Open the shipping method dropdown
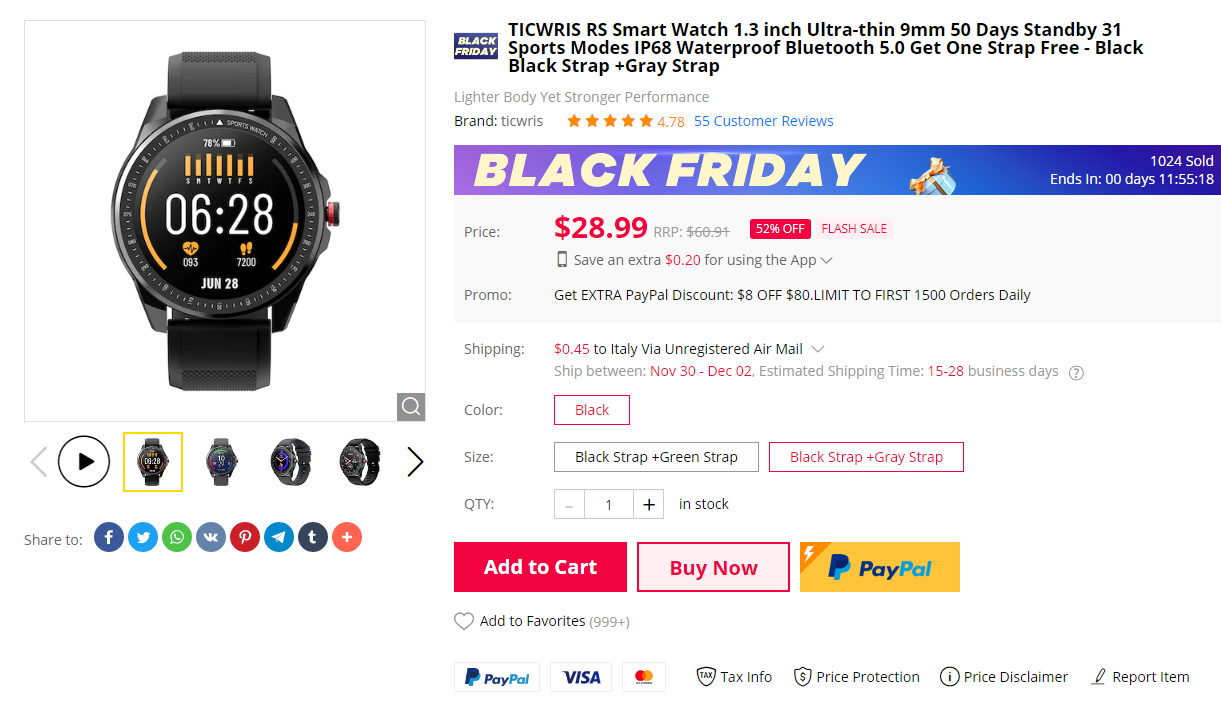This screenshot has width=1221, height=707. click(818, 348)
